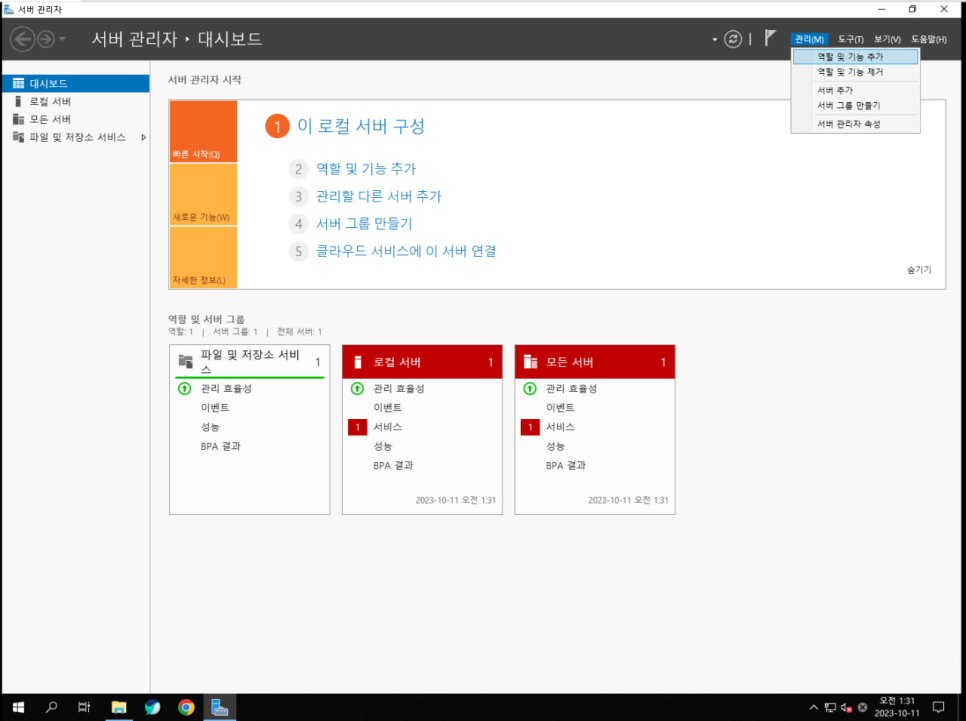966x721 pixels.
Task: Click the red 서비스 alert badge in 로컬 서버
Action: click(x=358, y=427)
